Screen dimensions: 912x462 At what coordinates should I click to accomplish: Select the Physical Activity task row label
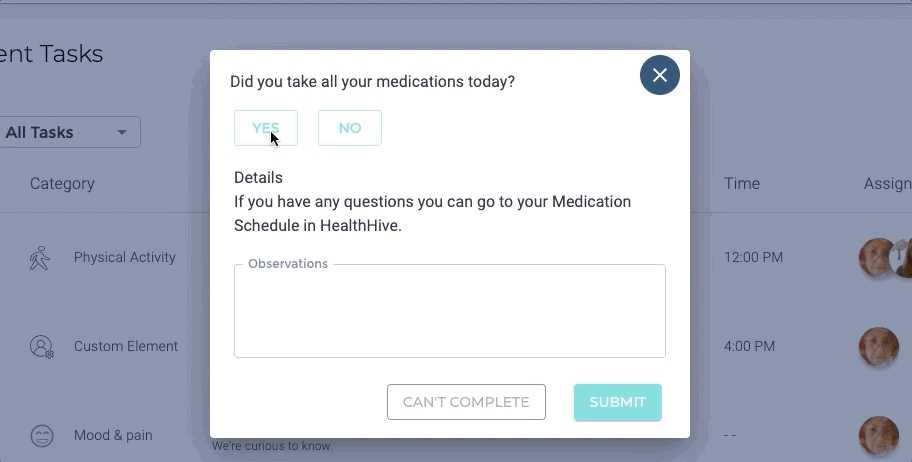coord(125,257)
